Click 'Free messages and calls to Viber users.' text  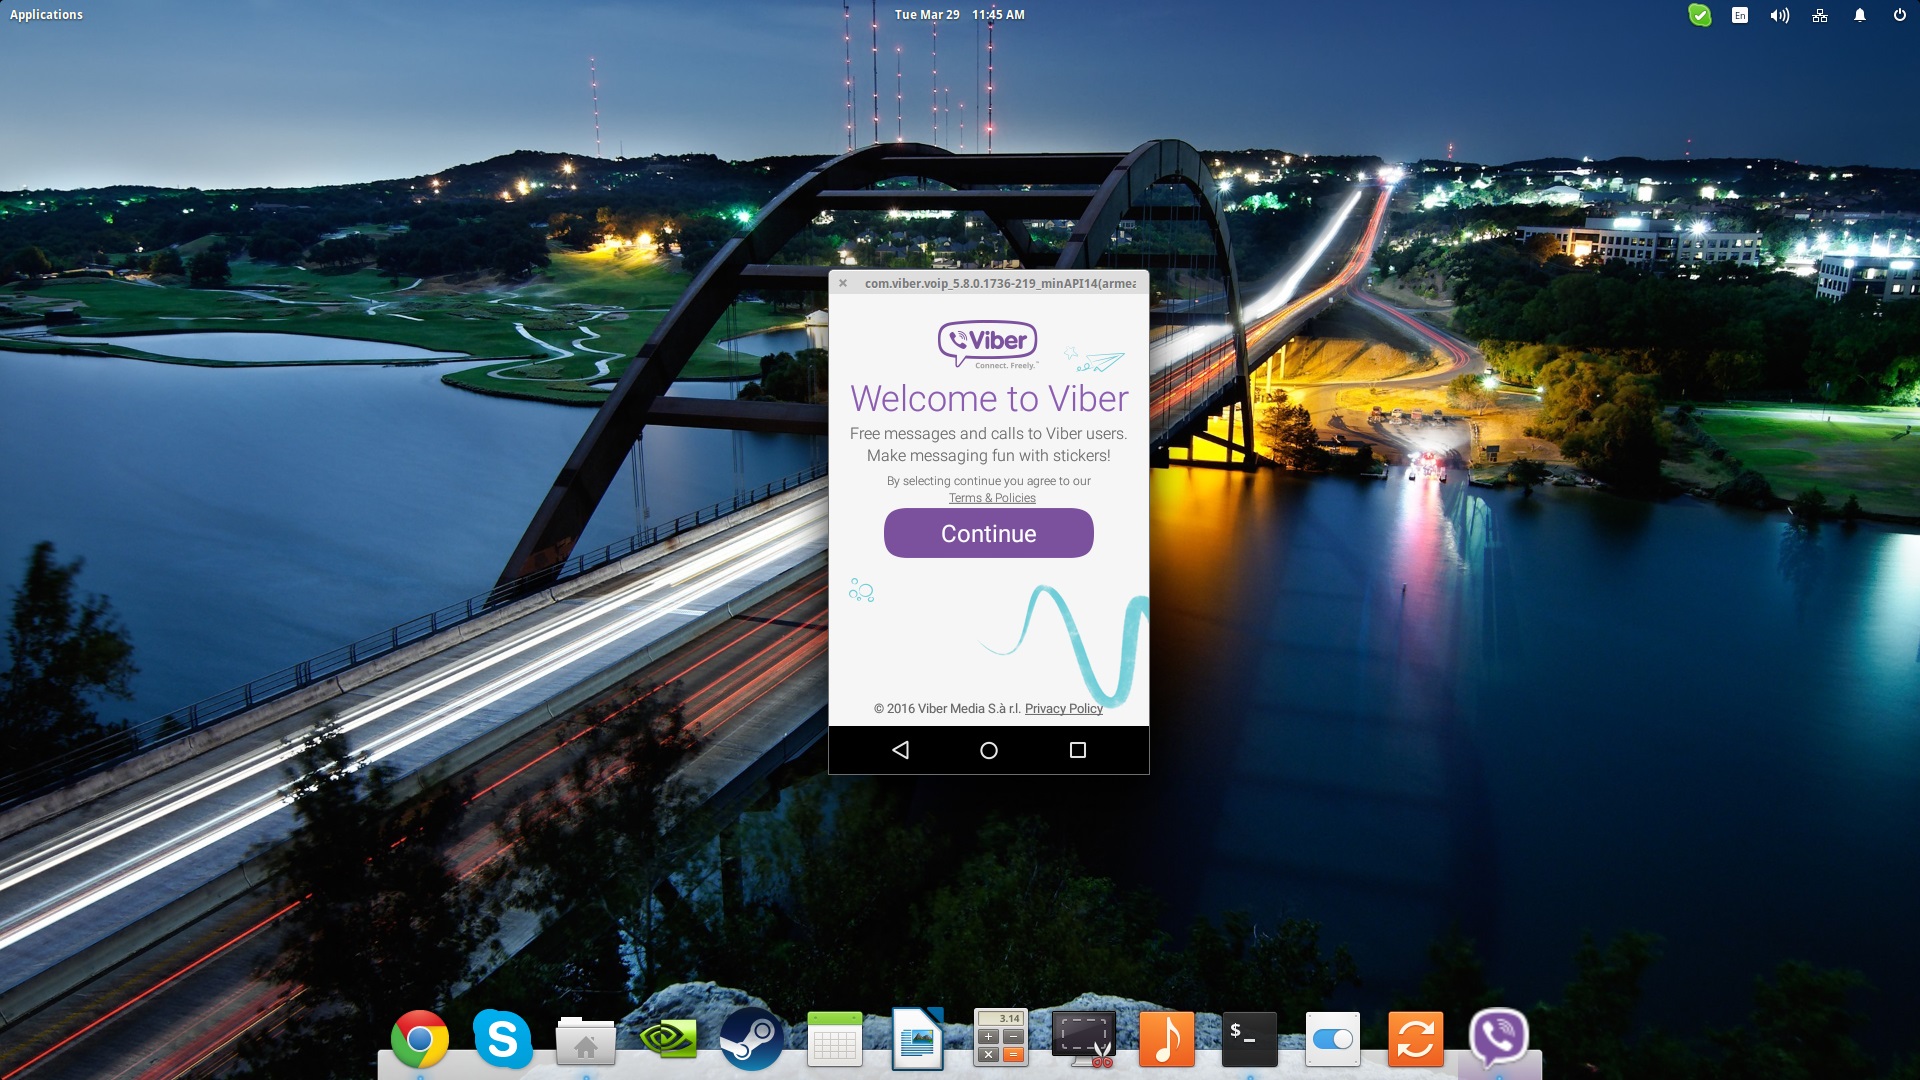(988, 433)
